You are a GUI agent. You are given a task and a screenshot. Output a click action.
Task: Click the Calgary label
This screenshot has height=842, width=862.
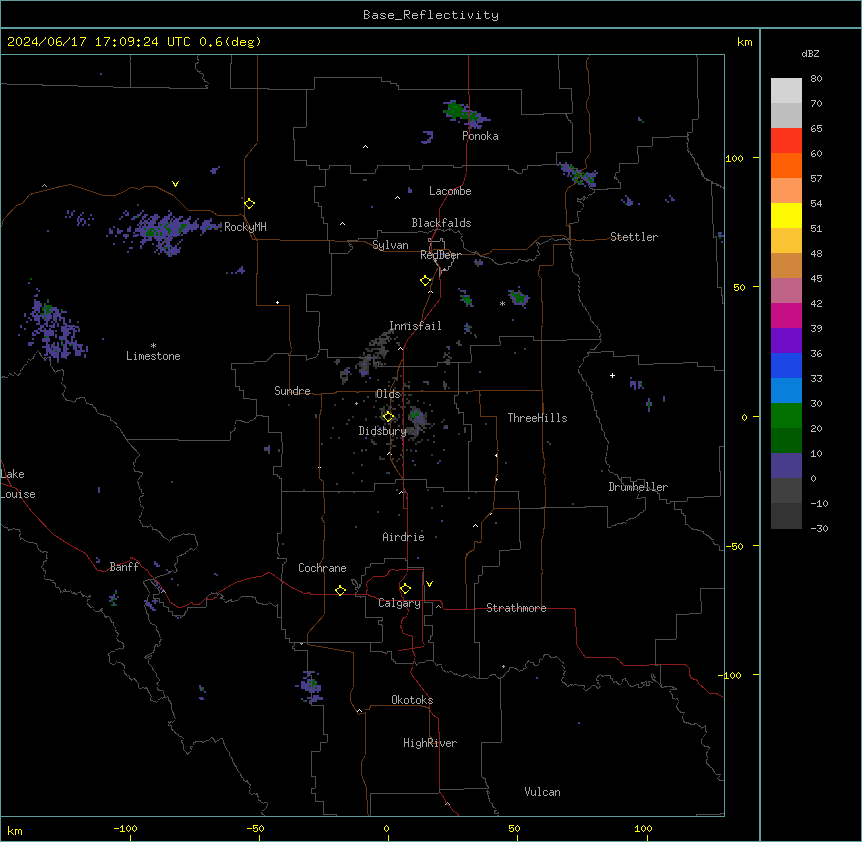[399, 603]
